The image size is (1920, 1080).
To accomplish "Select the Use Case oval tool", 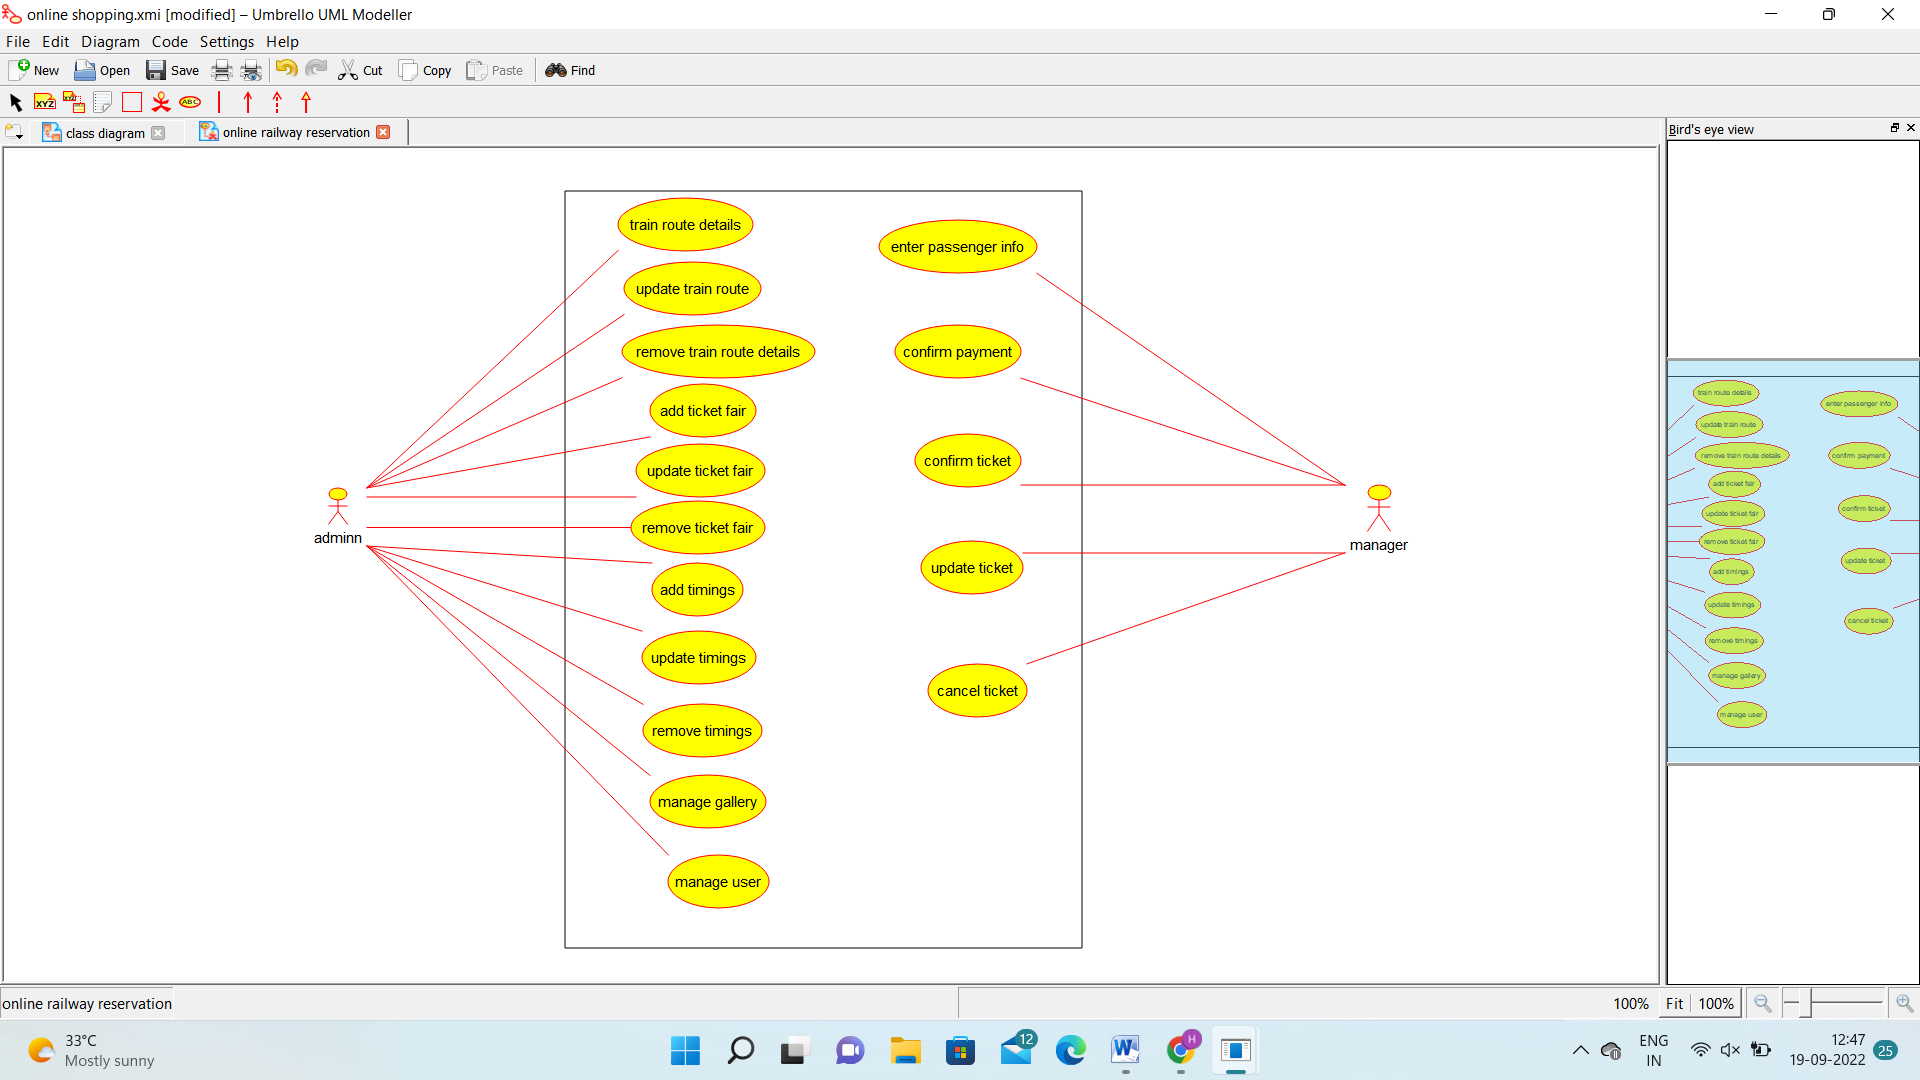I will (190, 102).
